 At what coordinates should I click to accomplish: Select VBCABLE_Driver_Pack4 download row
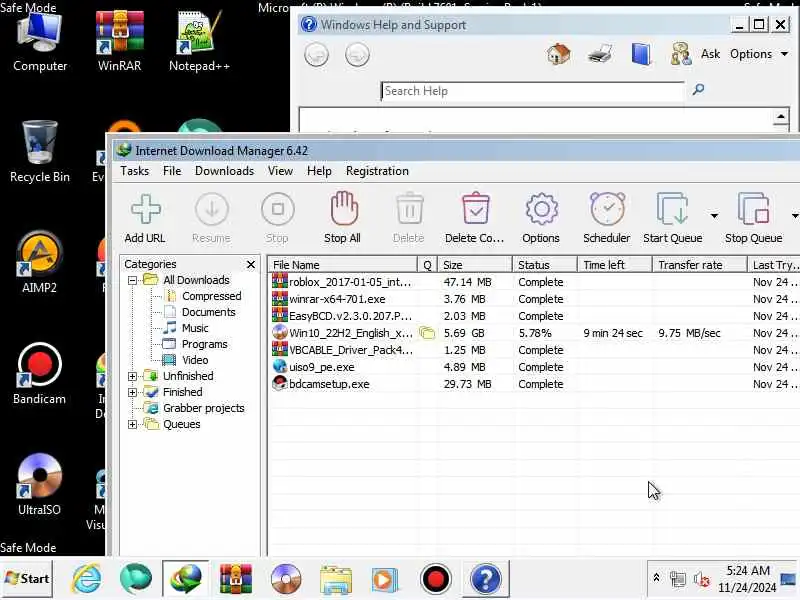[533, 350]
